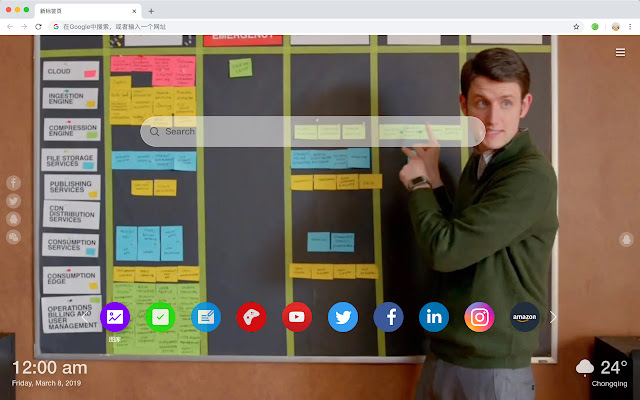Open the purple wallpaper gallery shortcut
Viewport: 640px width, 400px height.
(x=115, y=317)
